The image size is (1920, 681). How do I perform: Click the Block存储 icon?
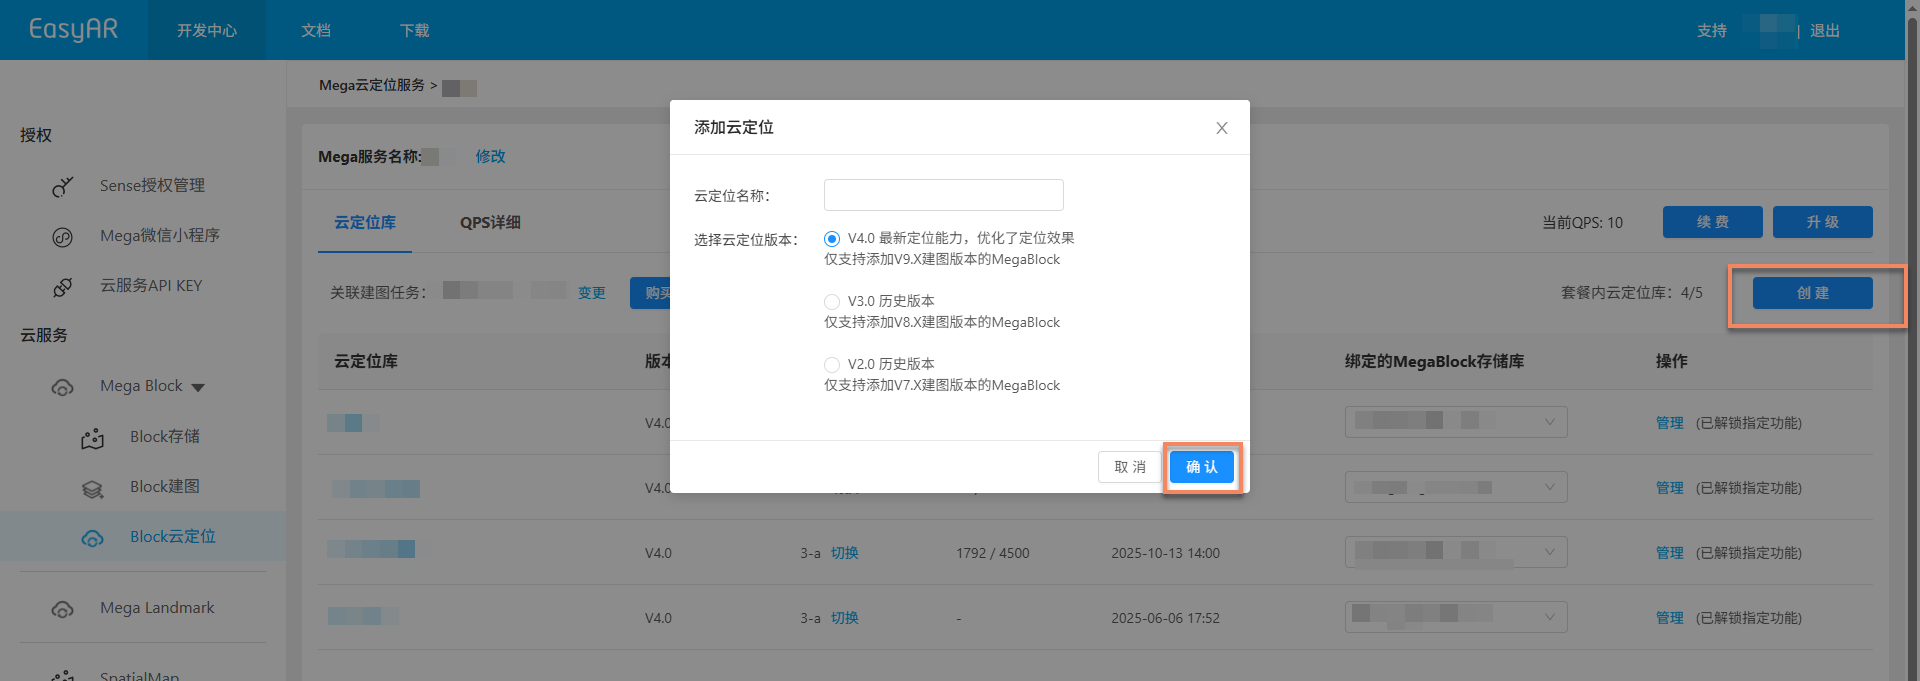93,438
